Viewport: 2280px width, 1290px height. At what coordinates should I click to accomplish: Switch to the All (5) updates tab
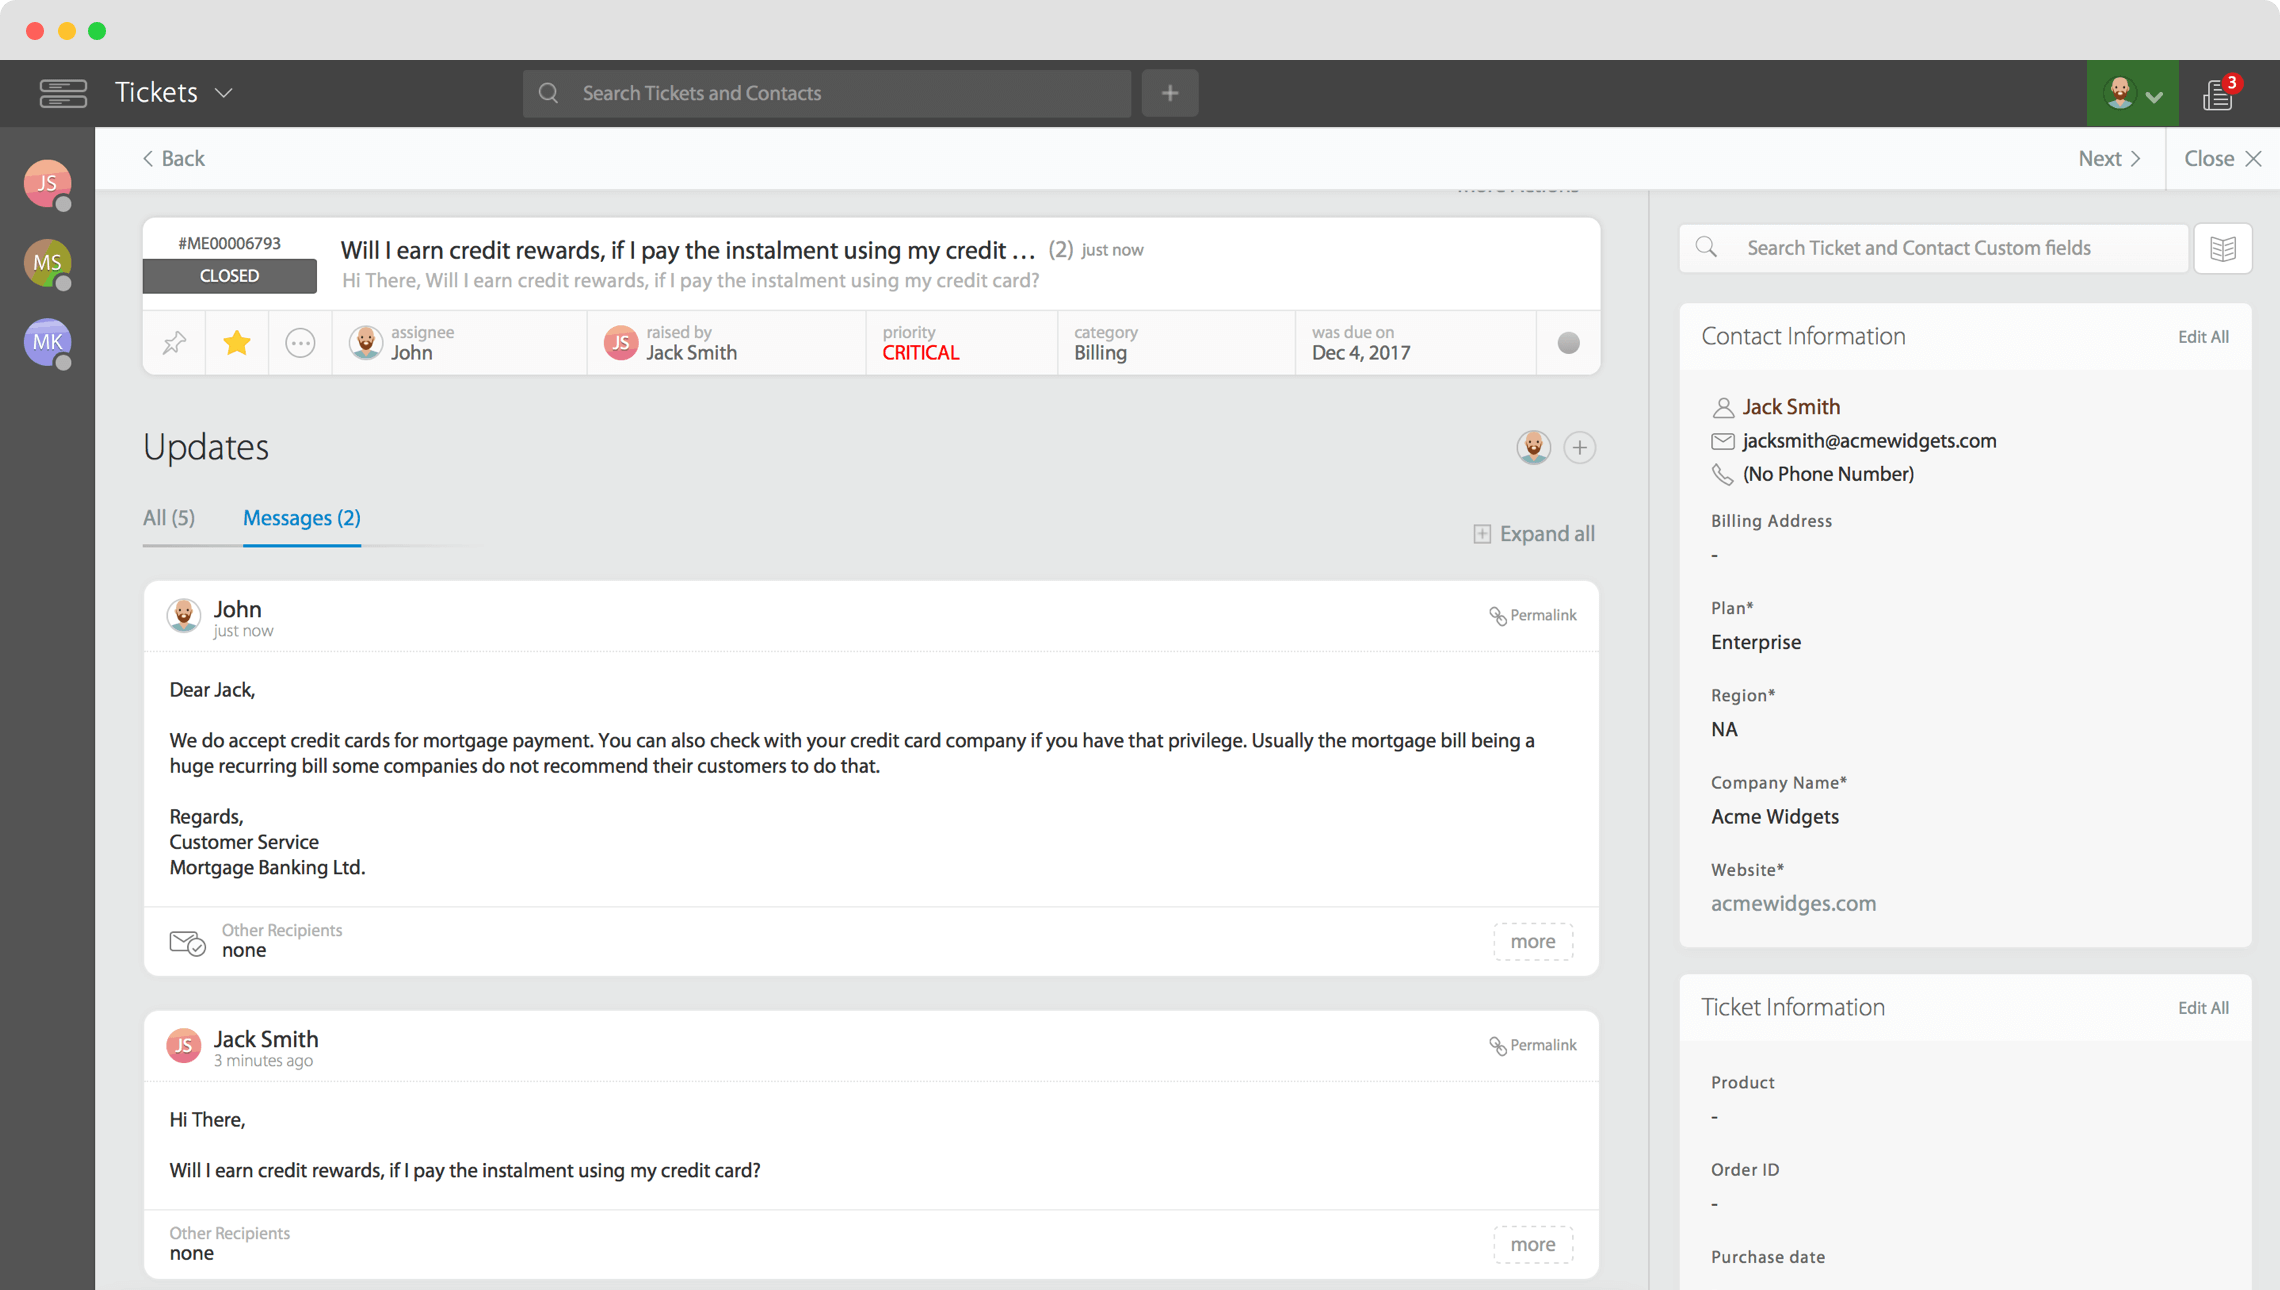click(x=169, y=517)
